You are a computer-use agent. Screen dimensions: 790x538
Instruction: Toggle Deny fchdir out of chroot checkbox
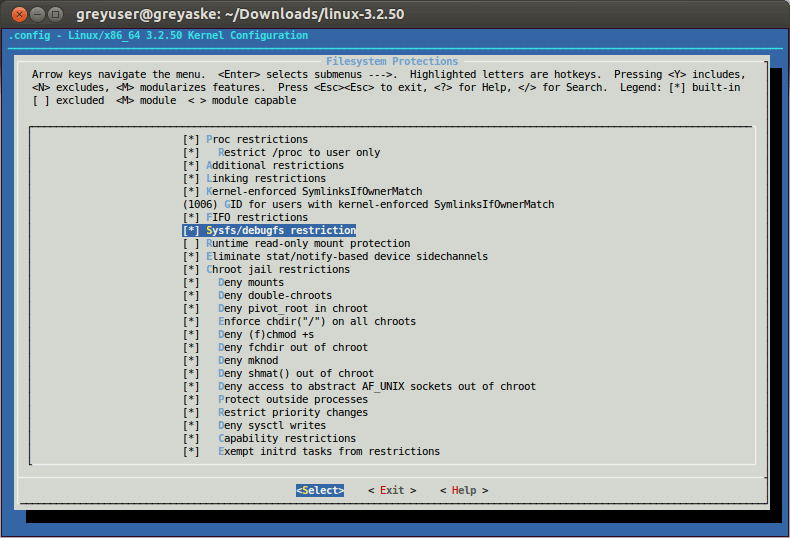[x=191, y=348]
